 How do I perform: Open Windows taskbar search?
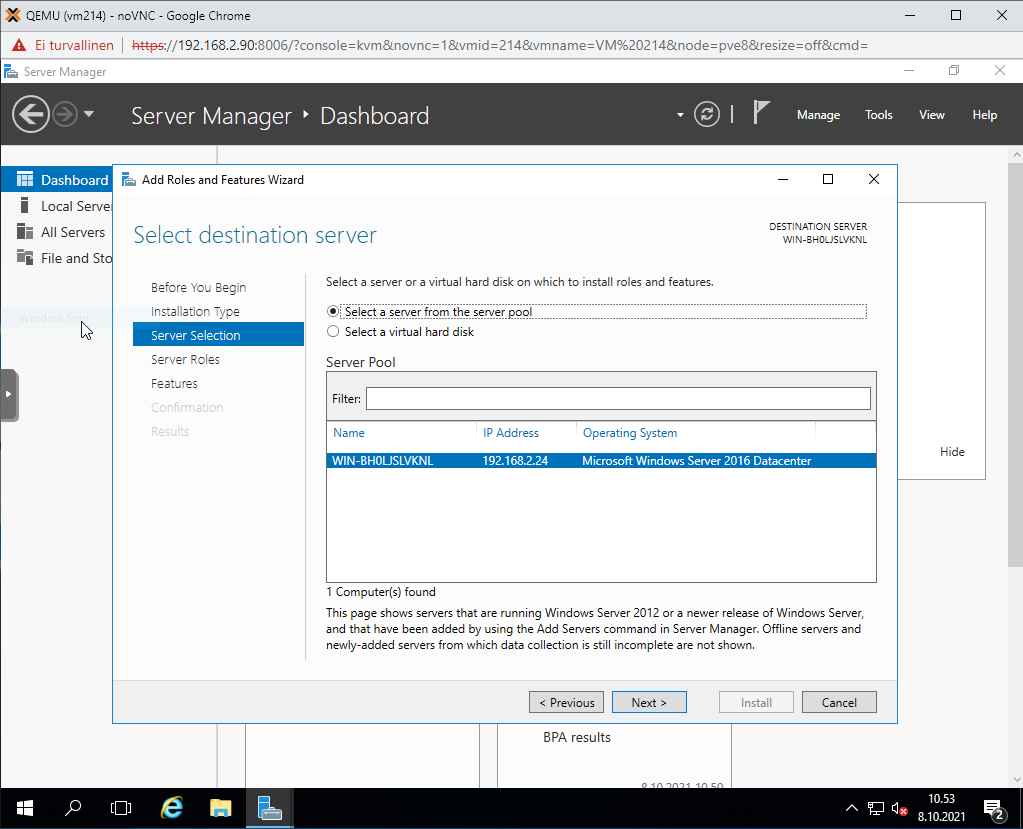click(73, 809)
